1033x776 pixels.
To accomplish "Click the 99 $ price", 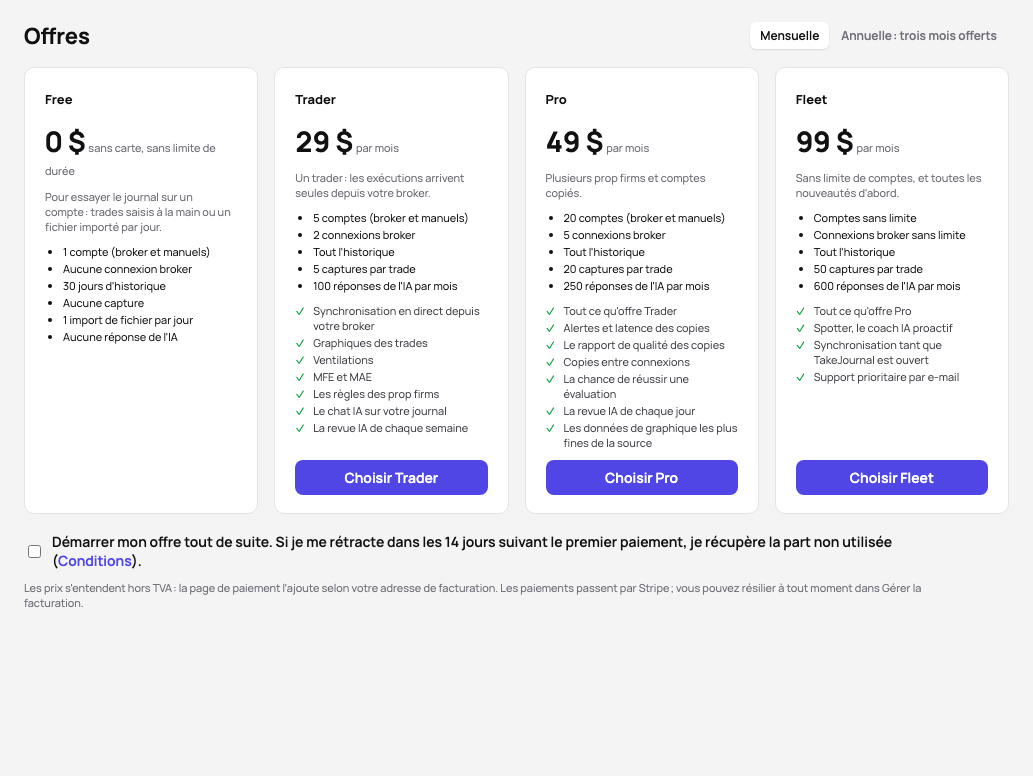I will click(824, 142).
